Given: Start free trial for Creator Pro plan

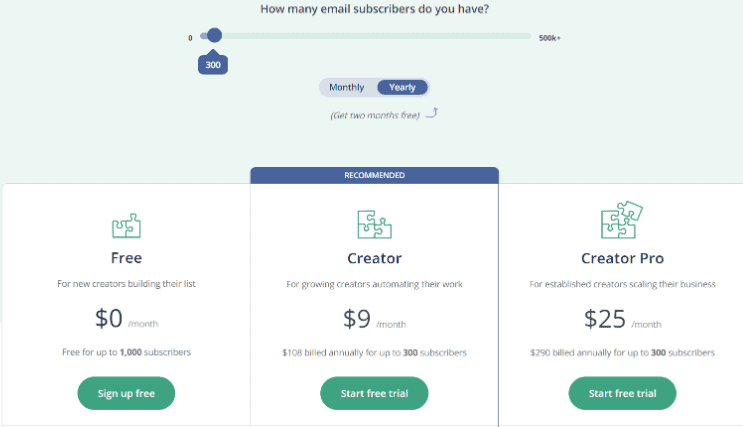Looking at the screenshot, I should click(622, 393).
